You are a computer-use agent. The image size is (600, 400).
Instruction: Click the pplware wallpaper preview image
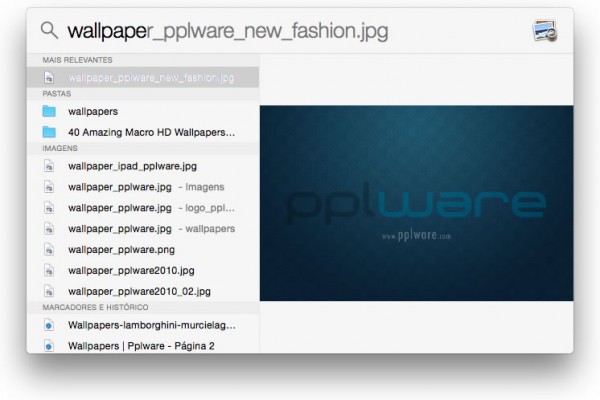click(416, 203)
